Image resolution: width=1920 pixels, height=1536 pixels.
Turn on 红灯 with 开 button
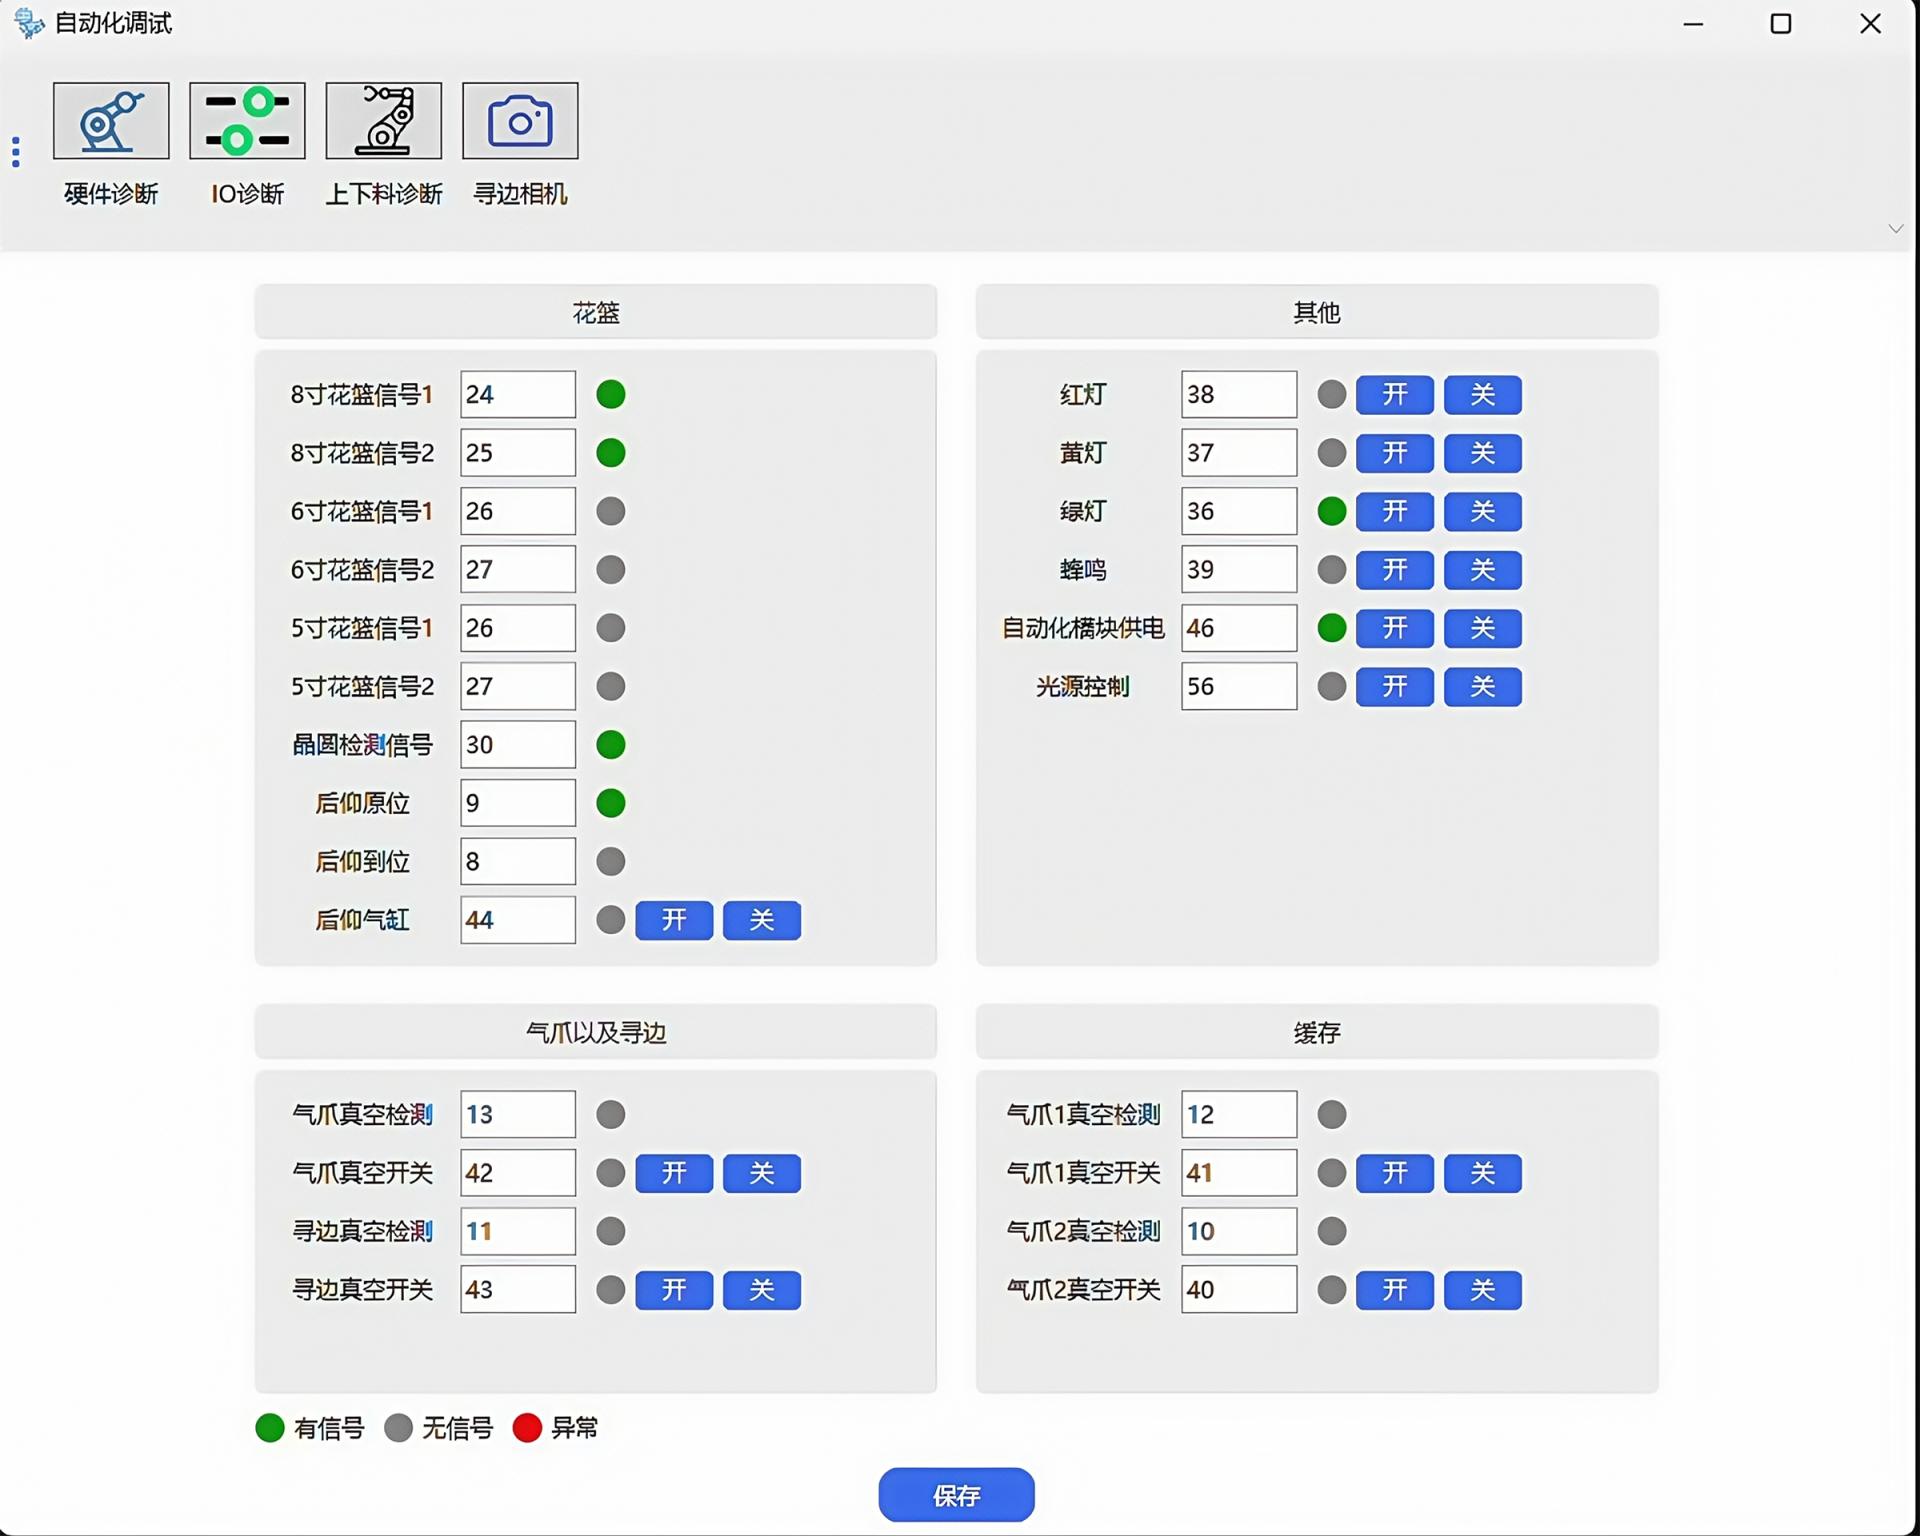[x=1394, y=395]
